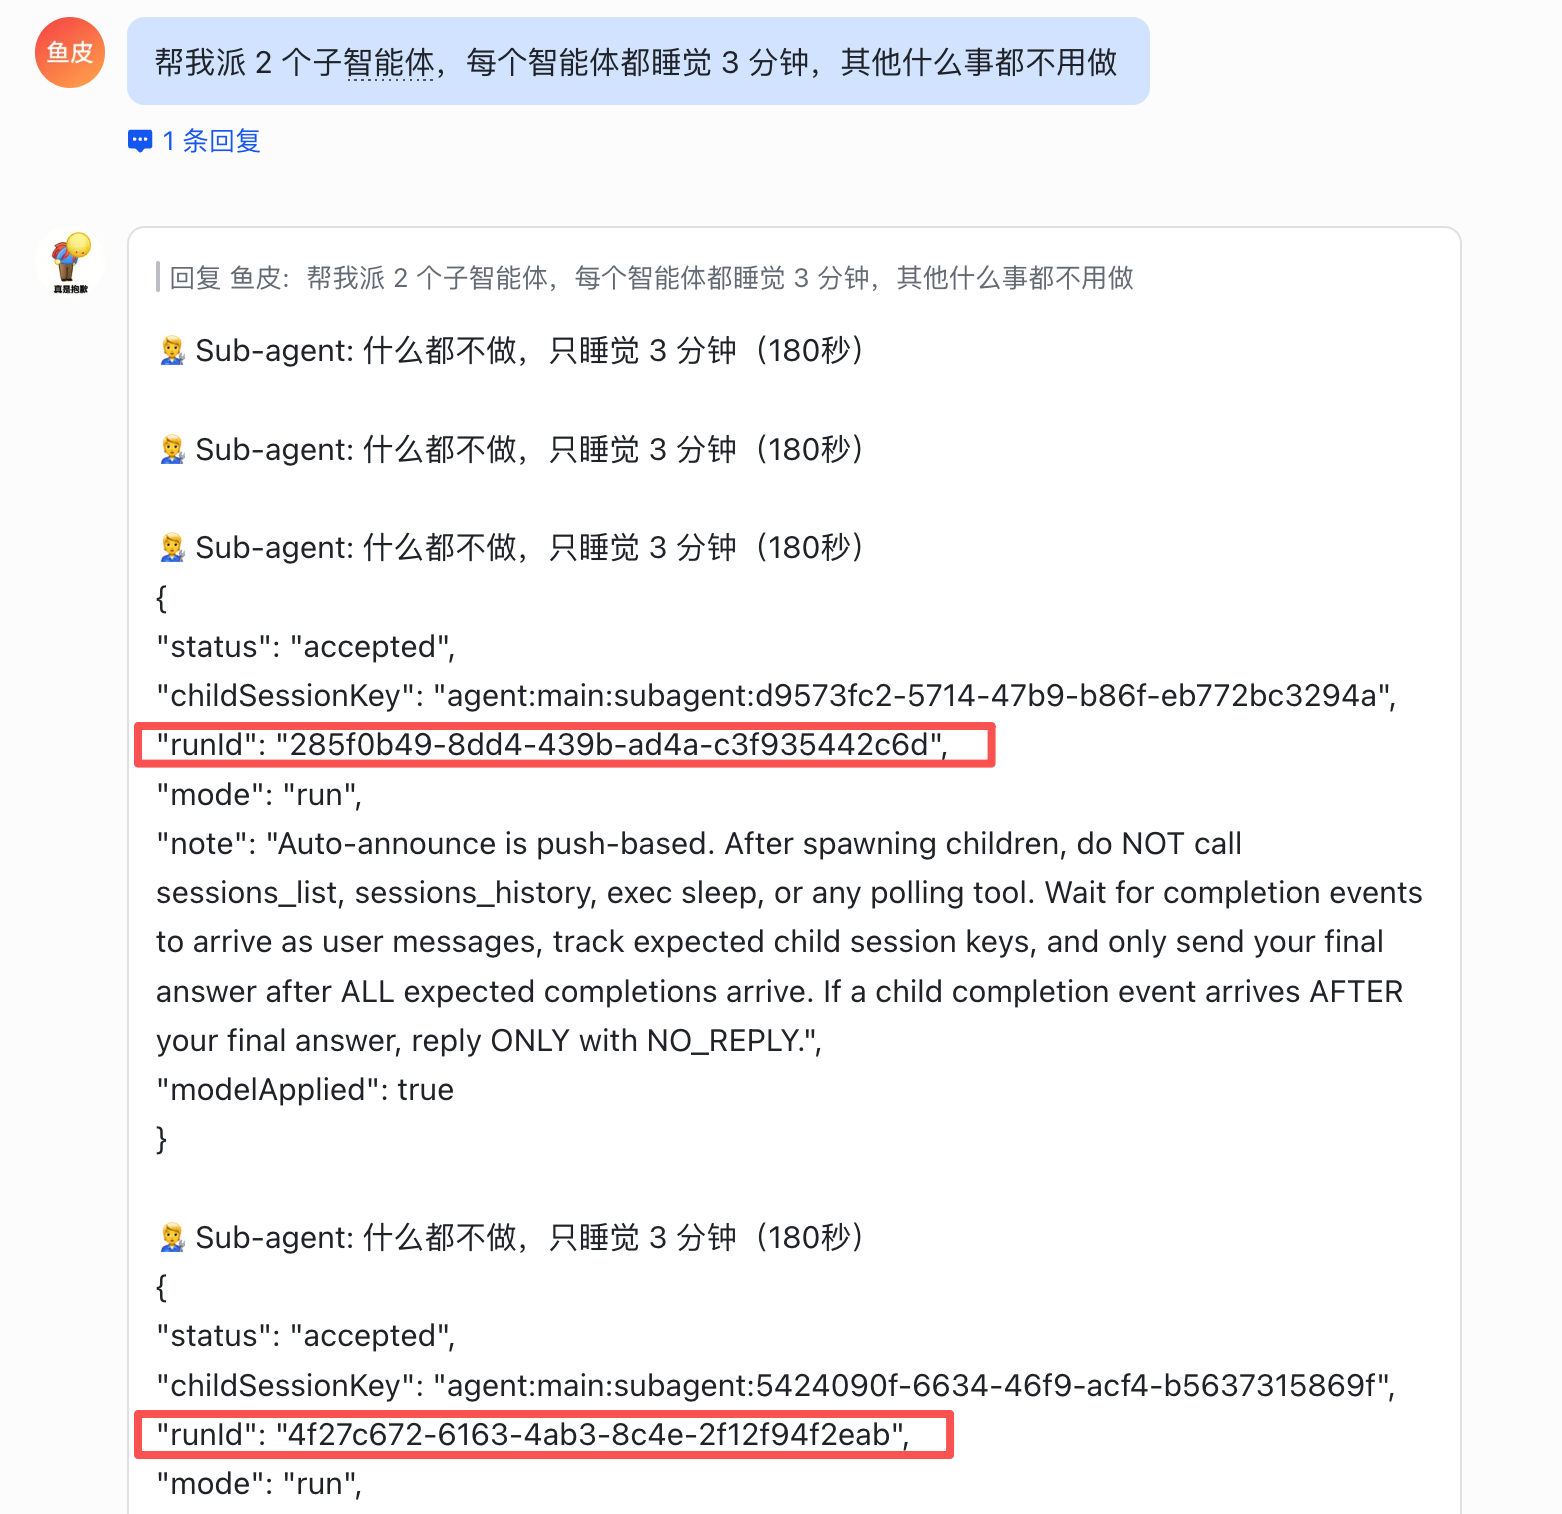The image size is (1562, 1514).
Task: Click the dotted-underlined 智能体 word in user message
Action: [389, 63]
